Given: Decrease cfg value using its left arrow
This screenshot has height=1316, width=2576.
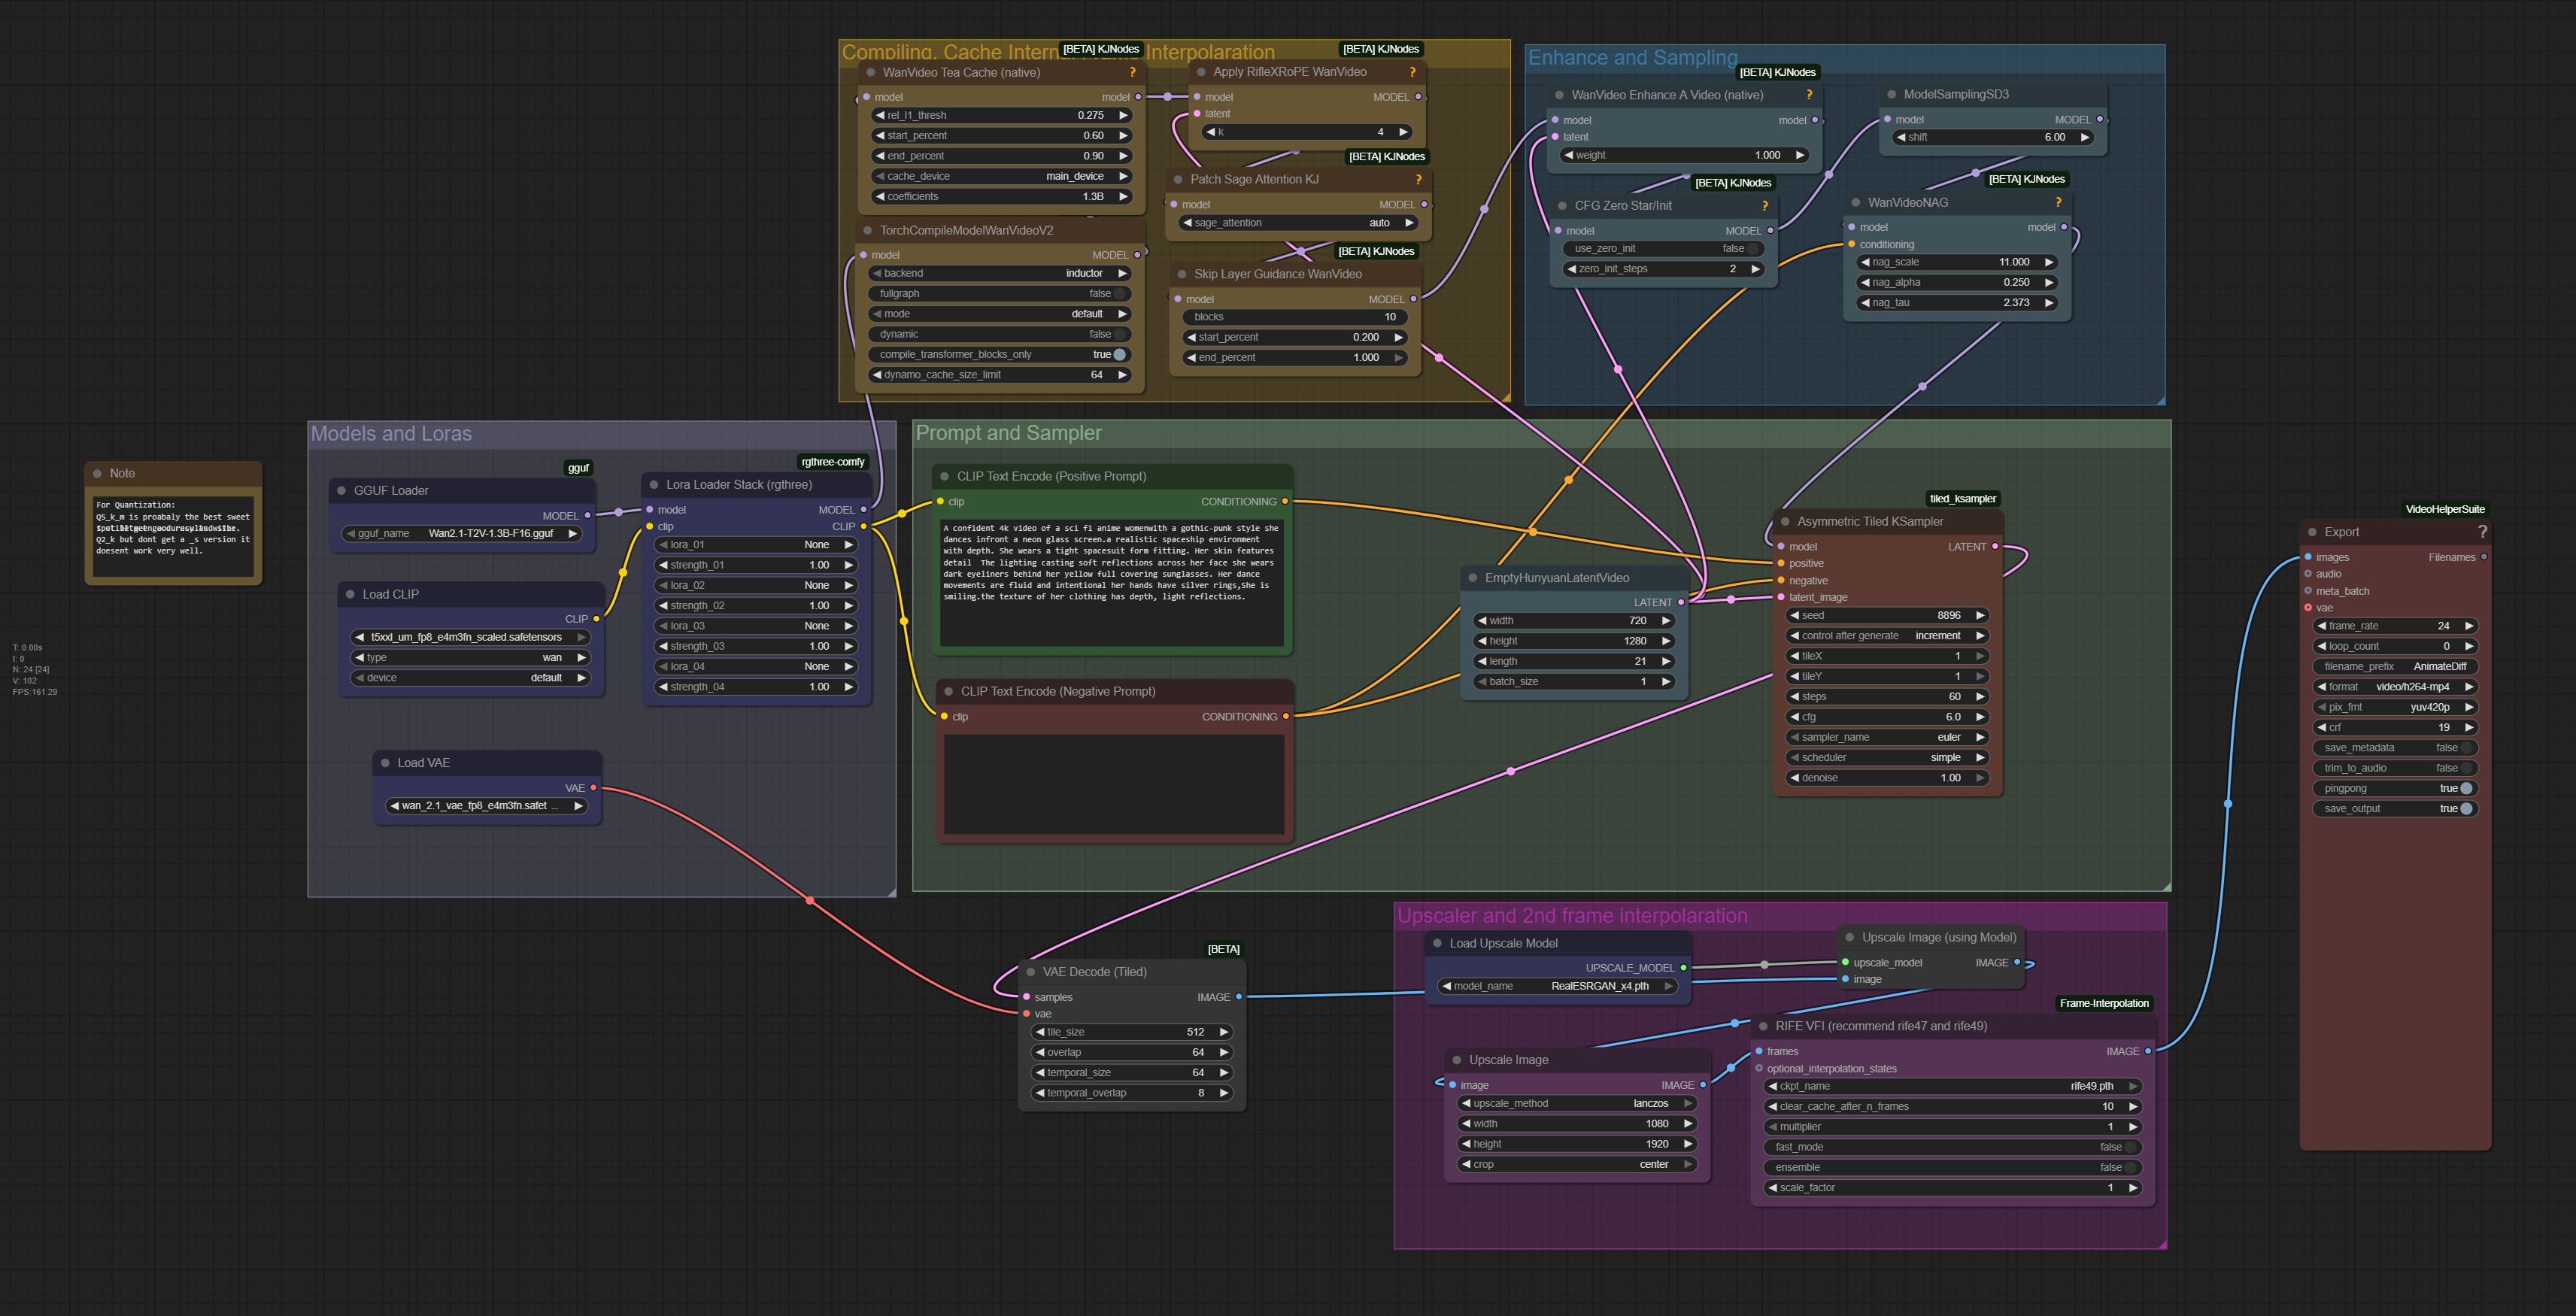Looking at the screenshot, I should (x=1795, y=717).
